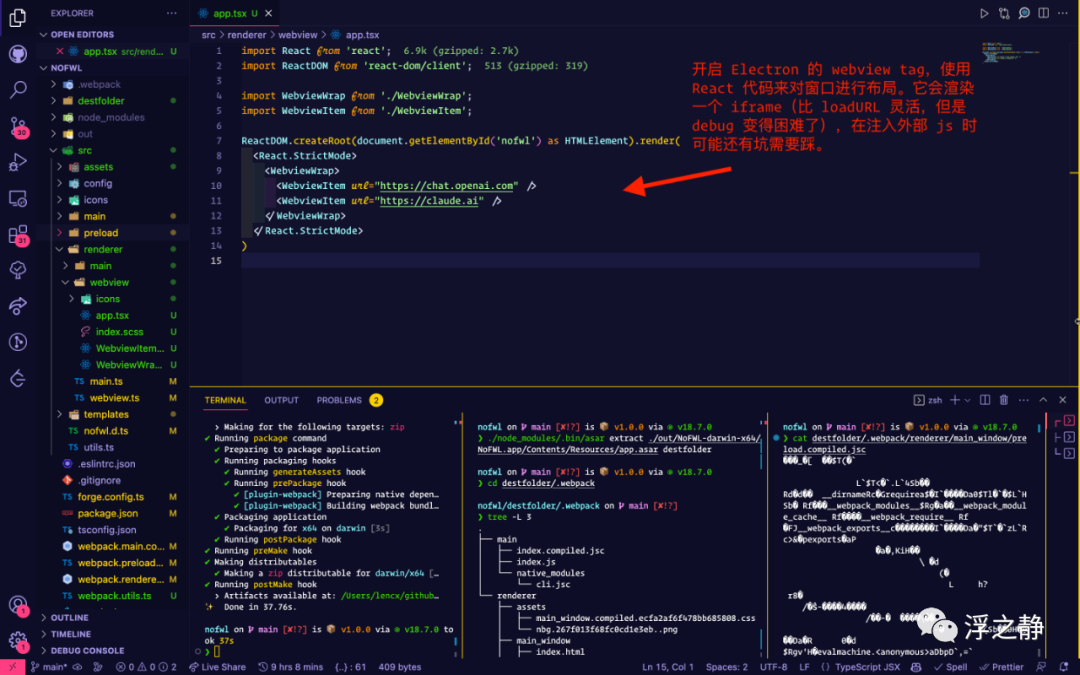Change language mode via TypeScript JSX
This screenshot has height=675, width=1080.
click(x=866, y=667)
